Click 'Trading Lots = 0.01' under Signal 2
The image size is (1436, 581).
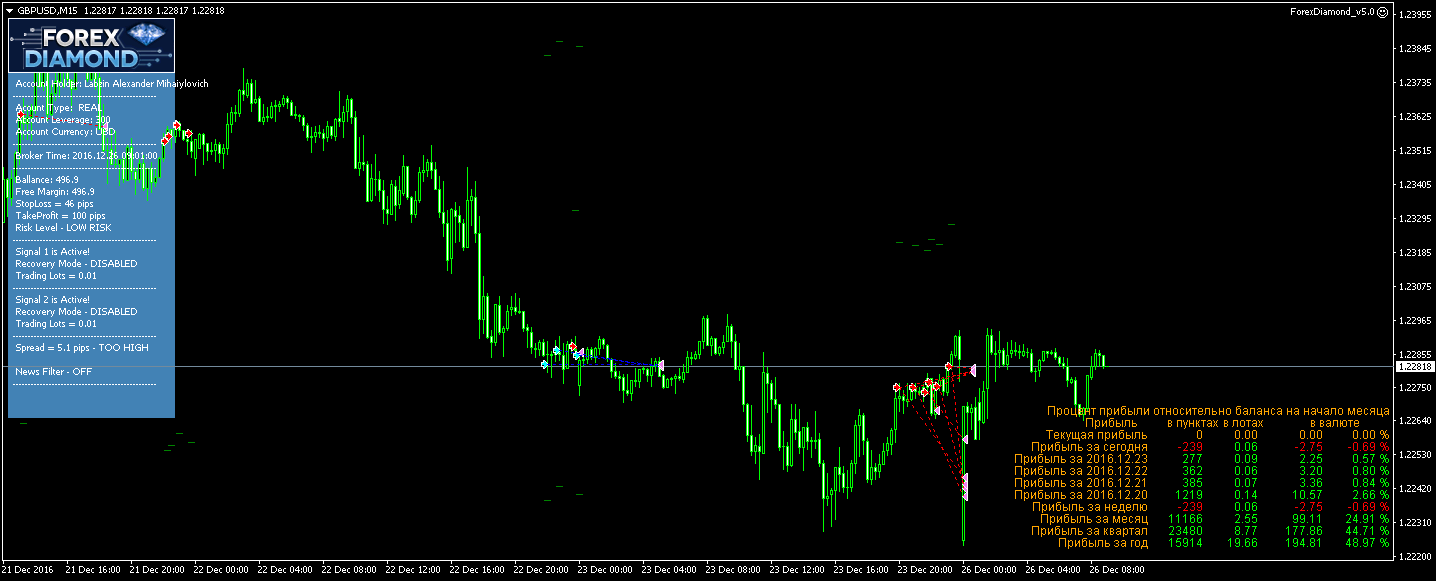click(x=56, y=324)
